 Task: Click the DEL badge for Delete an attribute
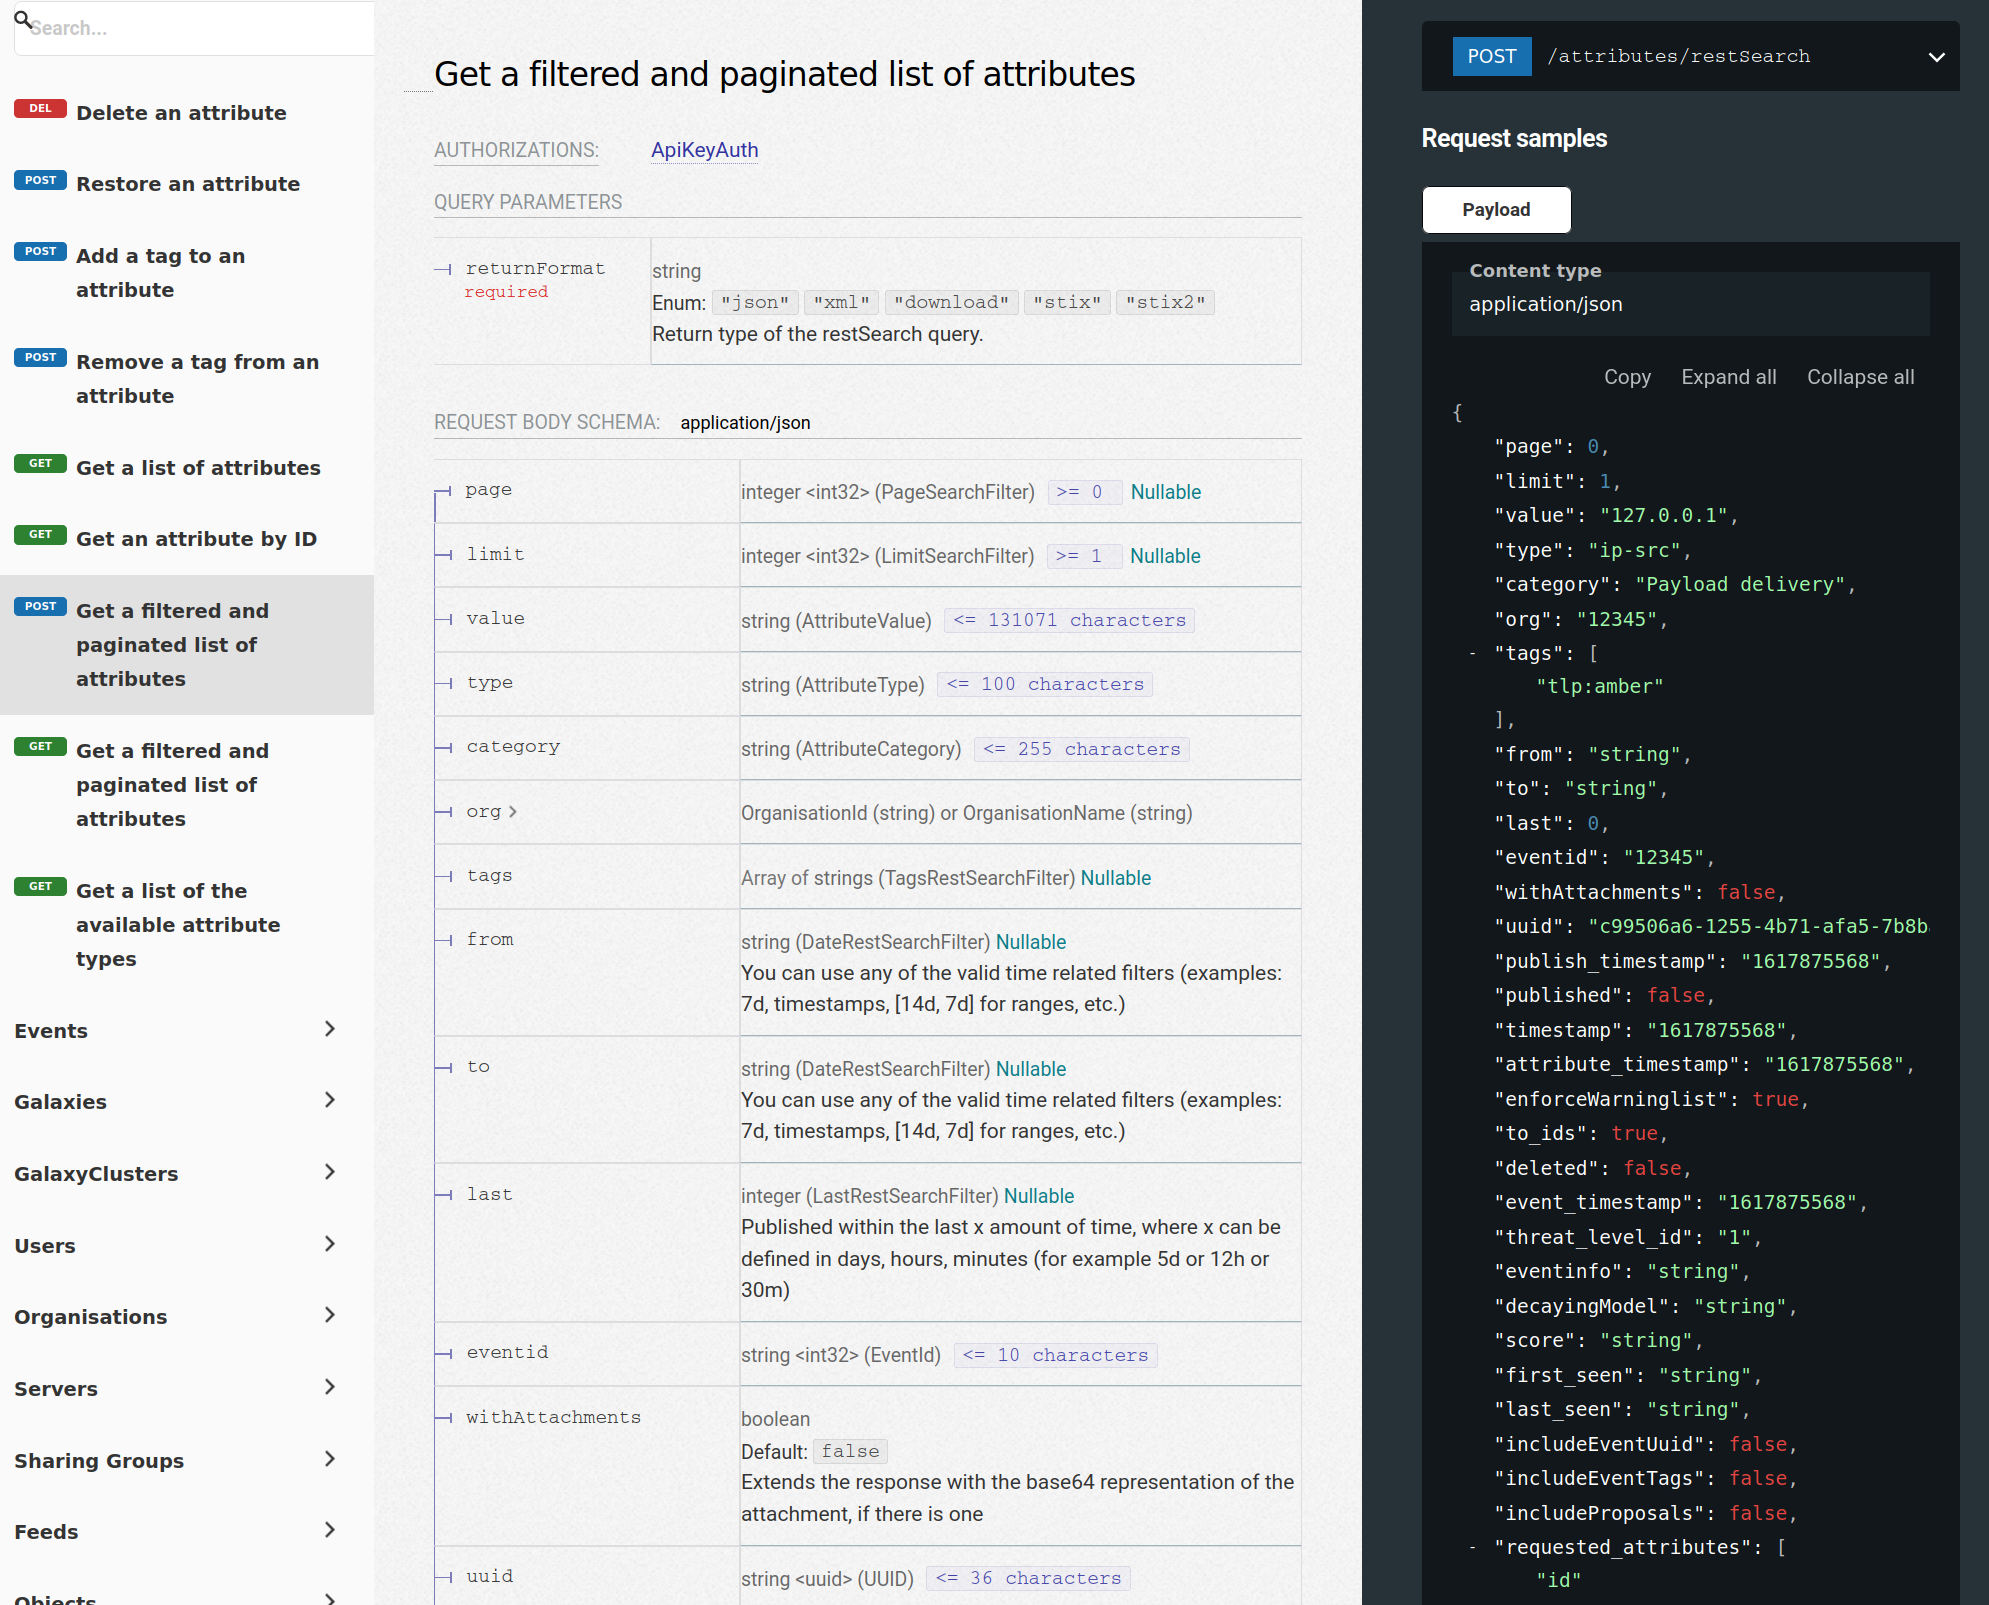pyautogui.click(x=40, y=109)
